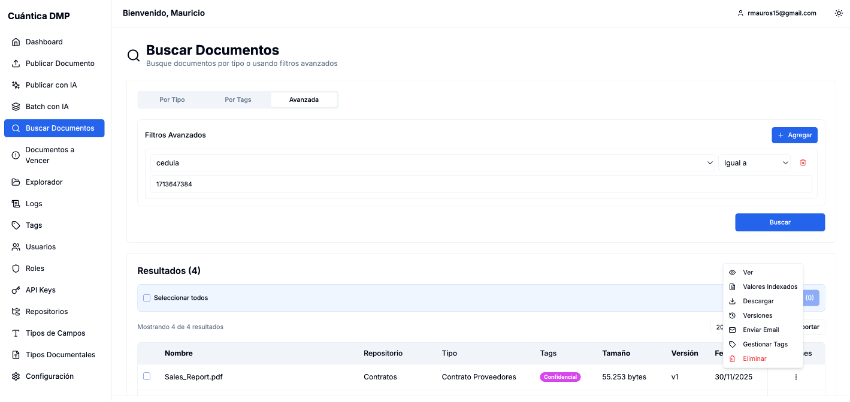Open Configuración settings in sidebar
Viewport: 850px width, 402px height.
click(x=49, y=376)
